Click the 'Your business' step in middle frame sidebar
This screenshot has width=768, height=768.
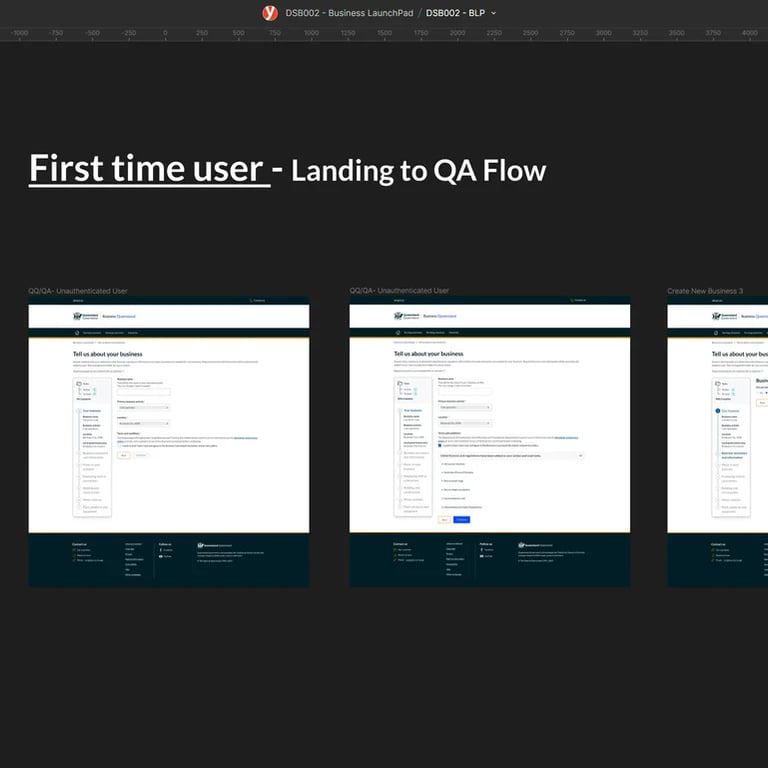[412, 410]
